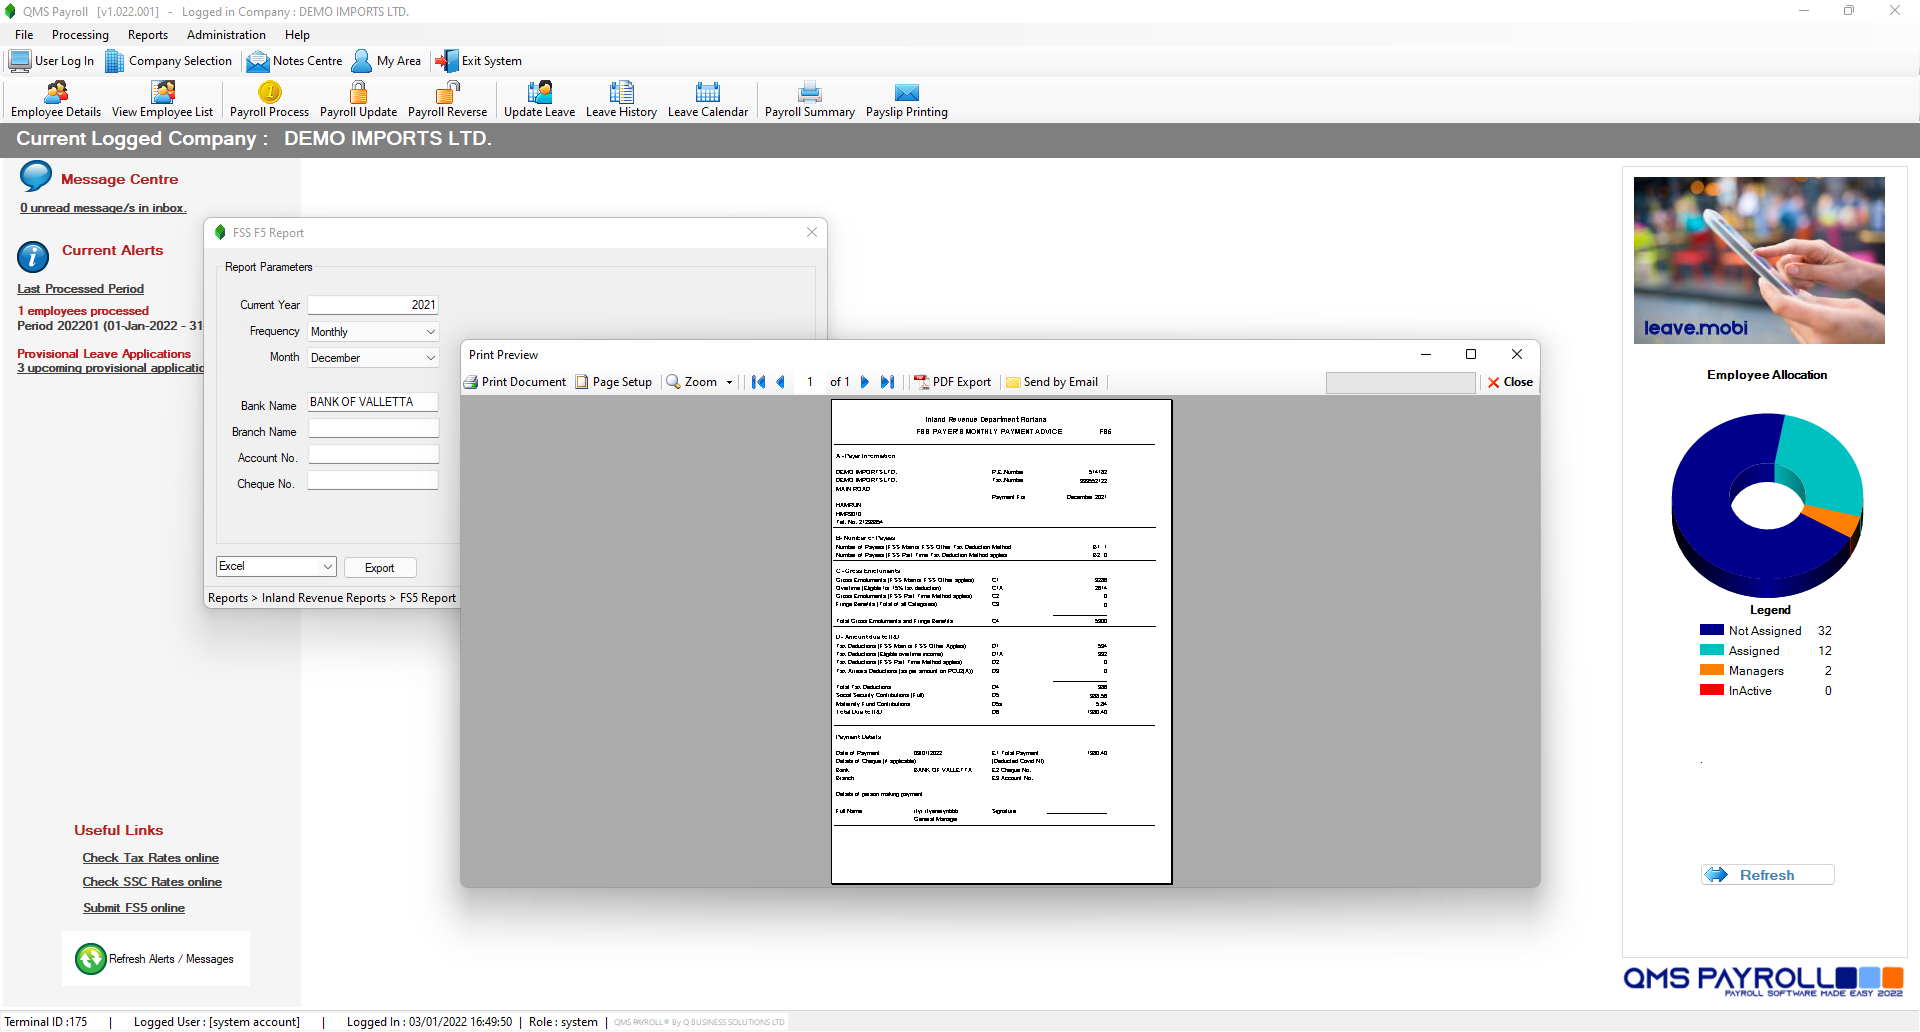This screenshot has width=1920, height=1032.
Task: Close the Print Preview via Close button
Action: point(1510,382)
